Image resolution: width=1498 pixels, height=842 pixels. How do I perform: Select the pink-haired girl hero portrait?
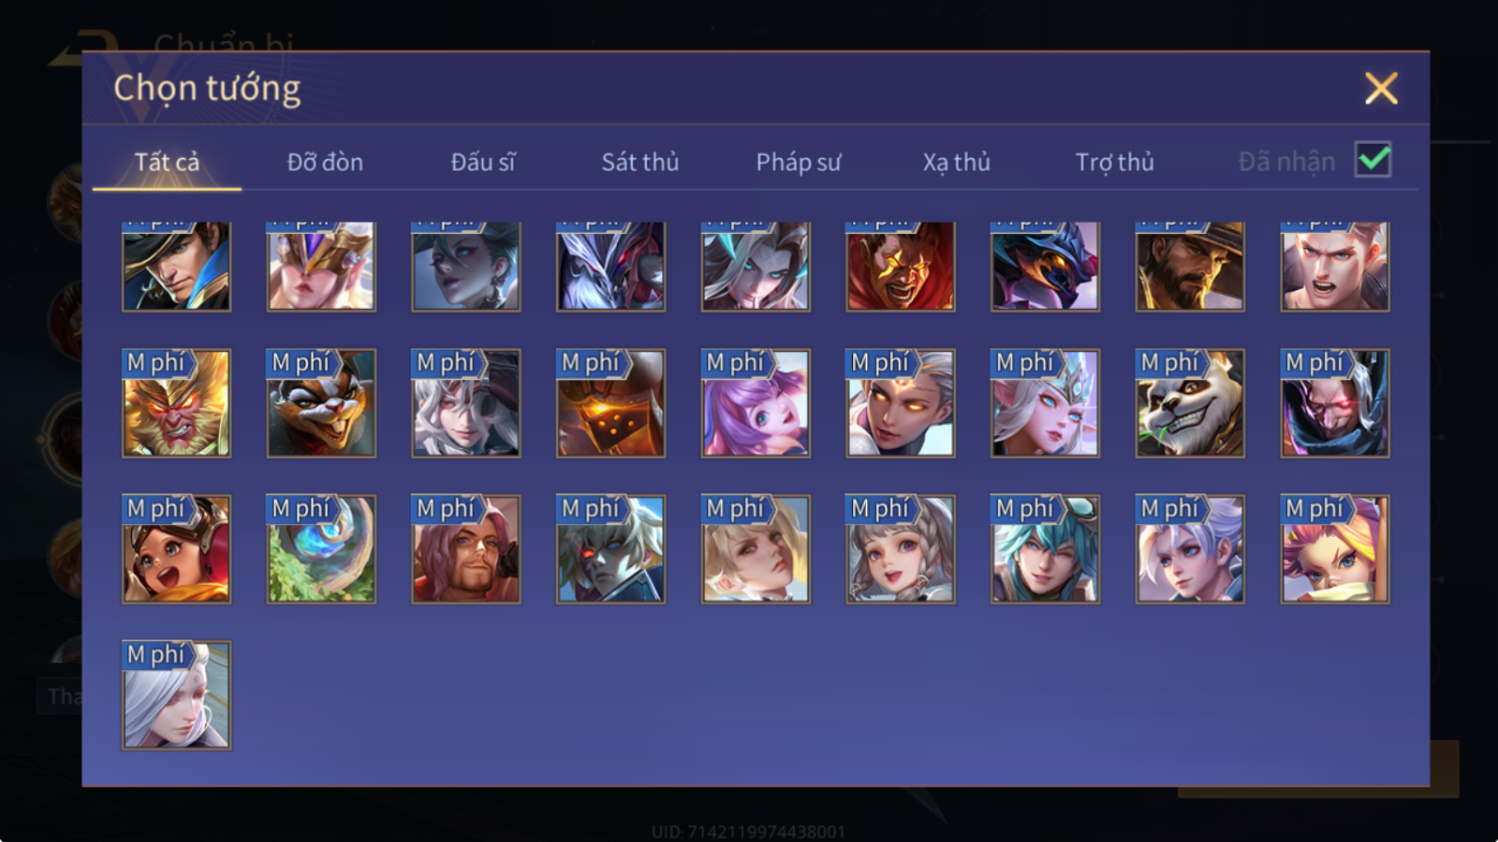tap(756, 403)
